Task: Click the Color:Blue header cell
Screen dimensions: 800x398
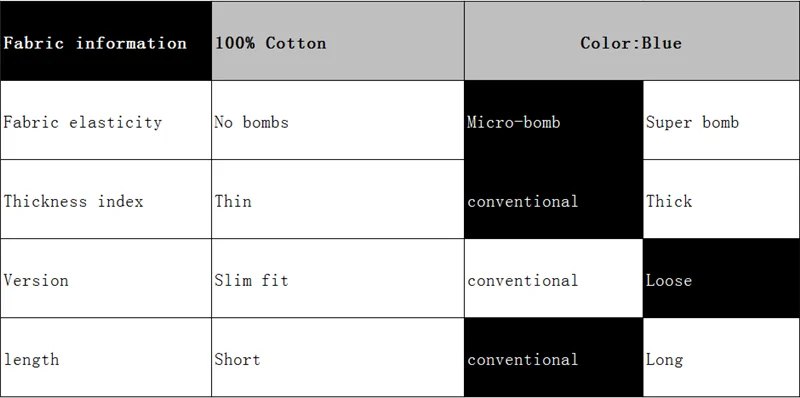Action: point(632,41)
